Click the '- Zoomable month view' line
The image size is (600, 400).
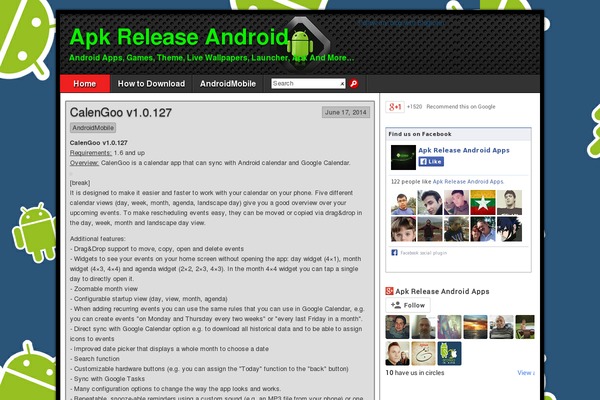coord(104,289)
